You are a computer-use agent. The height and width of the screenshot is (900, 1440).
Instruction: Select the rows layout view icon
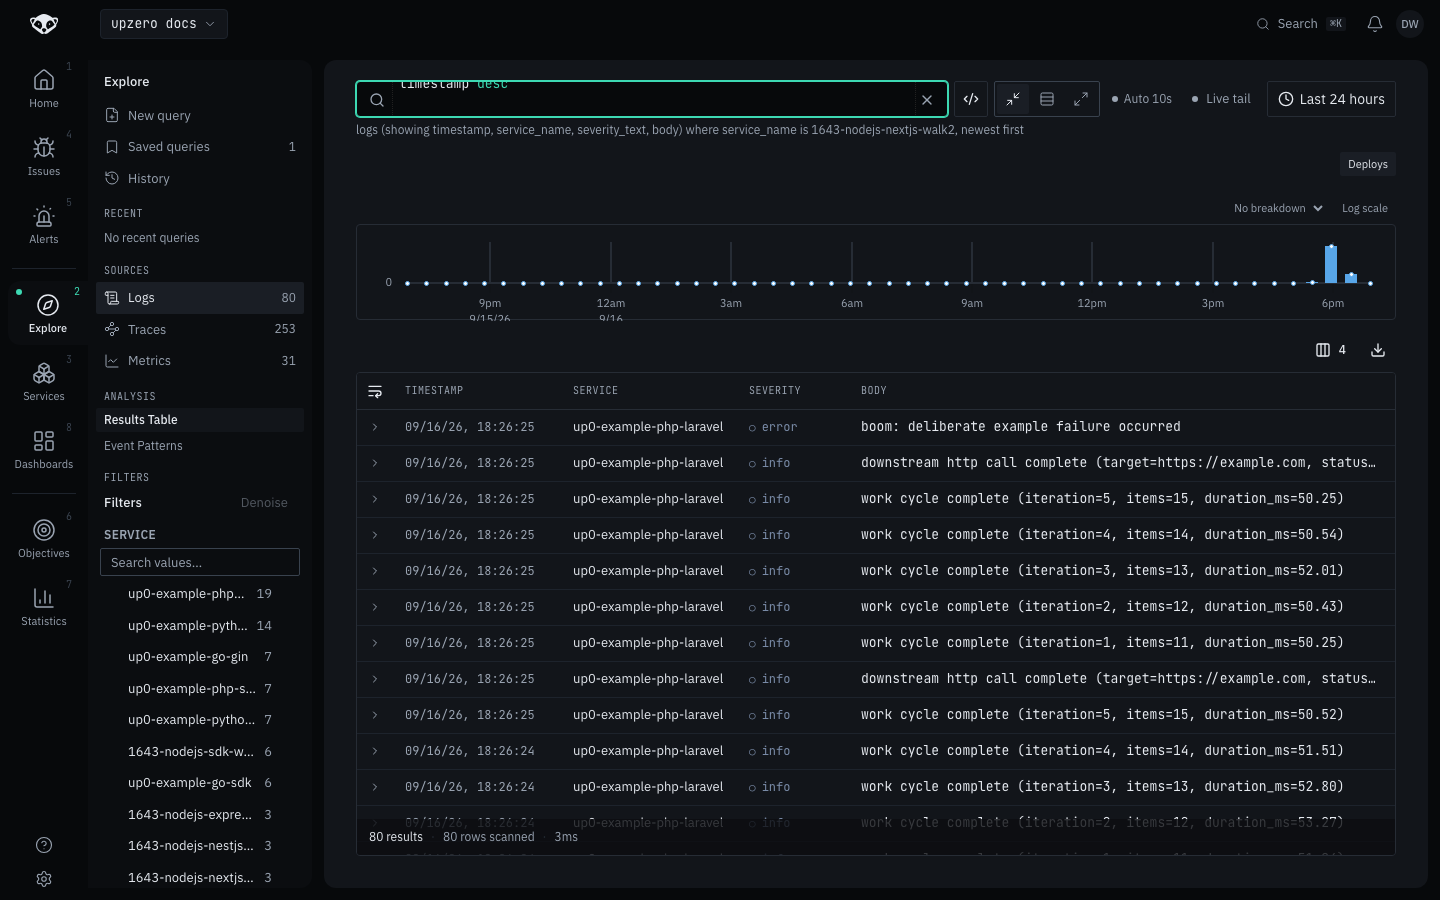coord(1047,99)
